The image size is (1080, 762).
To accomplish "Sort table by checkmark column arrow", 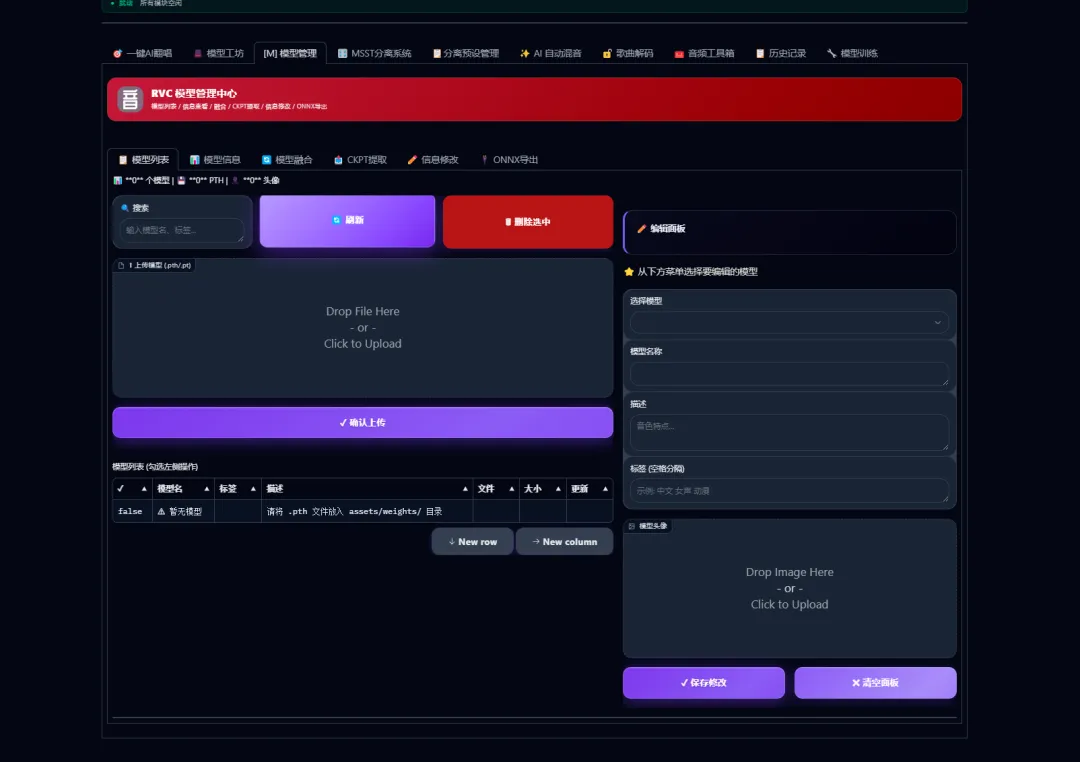I will coord(144,489).
